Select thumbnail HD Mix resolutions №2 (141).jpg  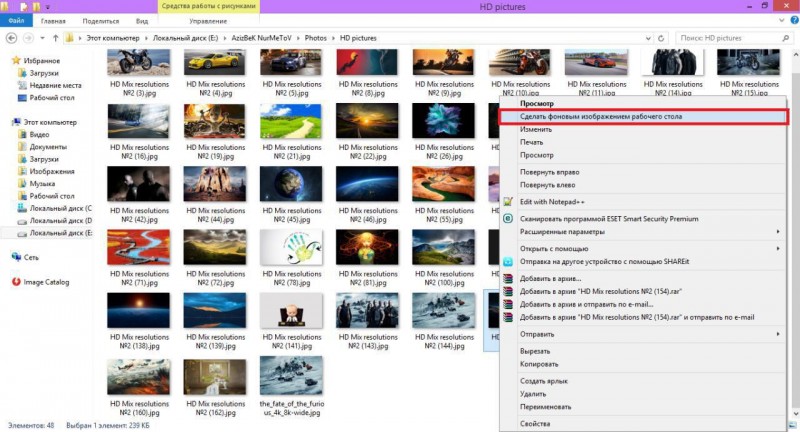click(x=291, y=311)
